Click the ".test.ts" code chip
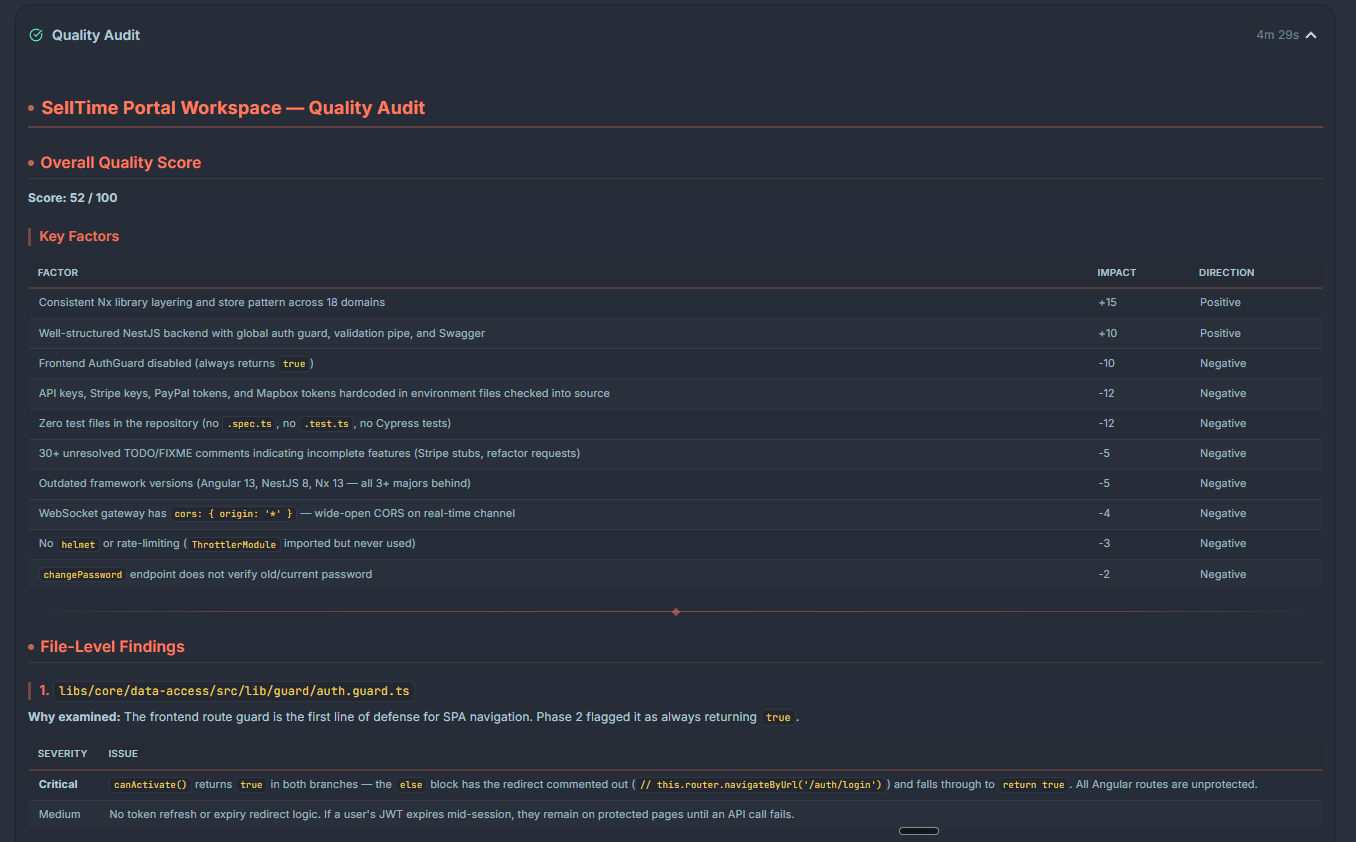The width and height of the screenshot is (1356, 842). (x=327, y=424)
